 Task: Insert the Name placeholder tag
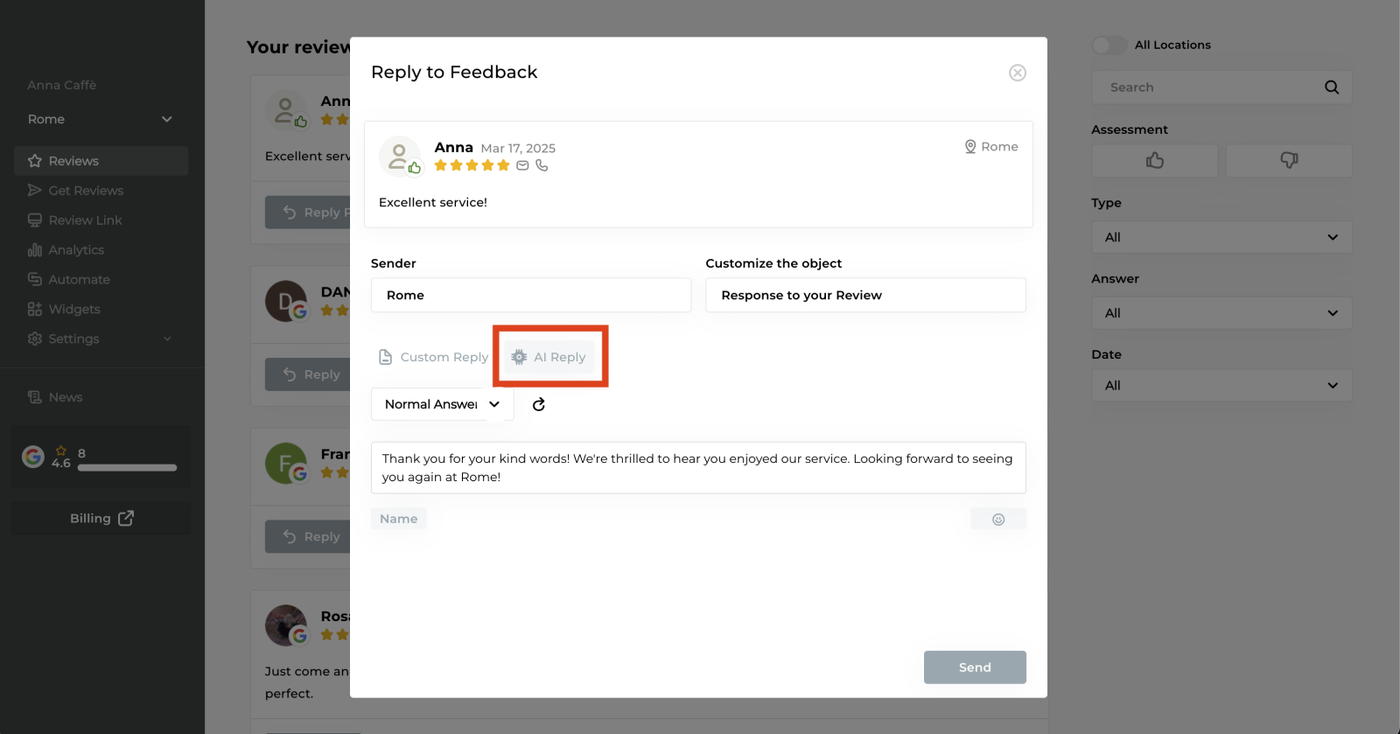pos(398,519)
